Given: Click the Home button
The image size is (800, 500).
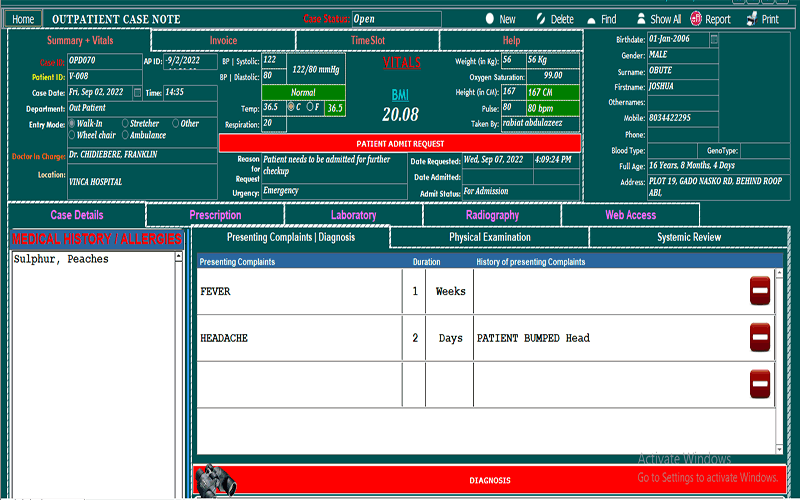Looking at the screenshot, I should [23, 19].
